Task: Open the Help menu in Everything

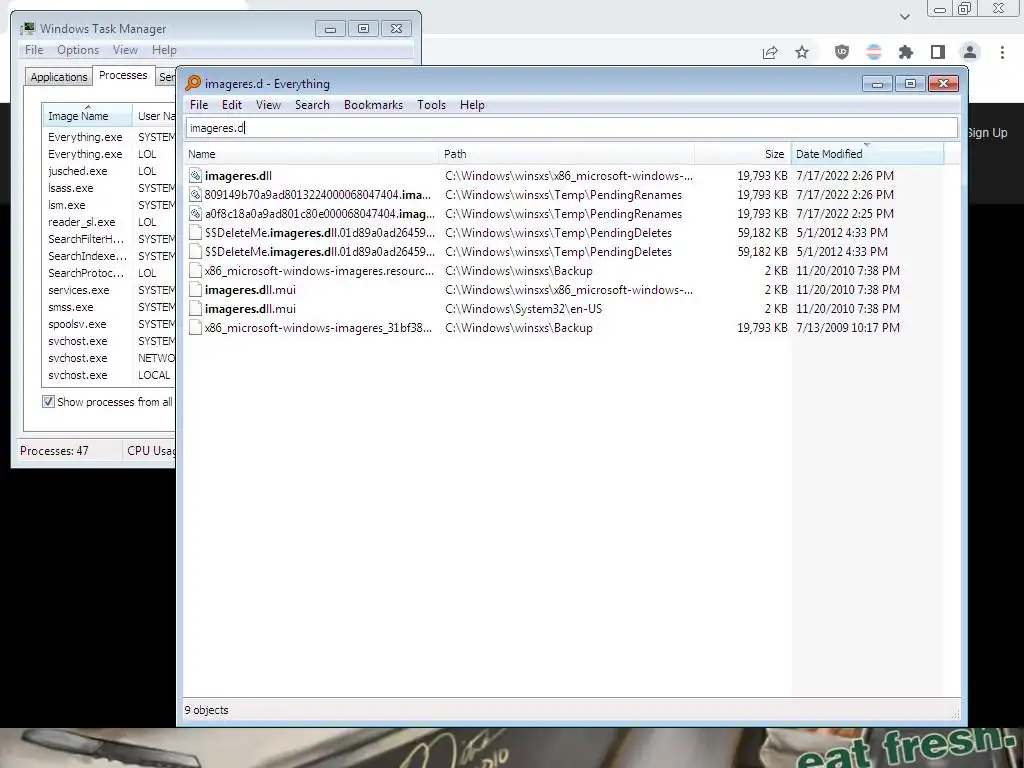Action: click(472, 105)
